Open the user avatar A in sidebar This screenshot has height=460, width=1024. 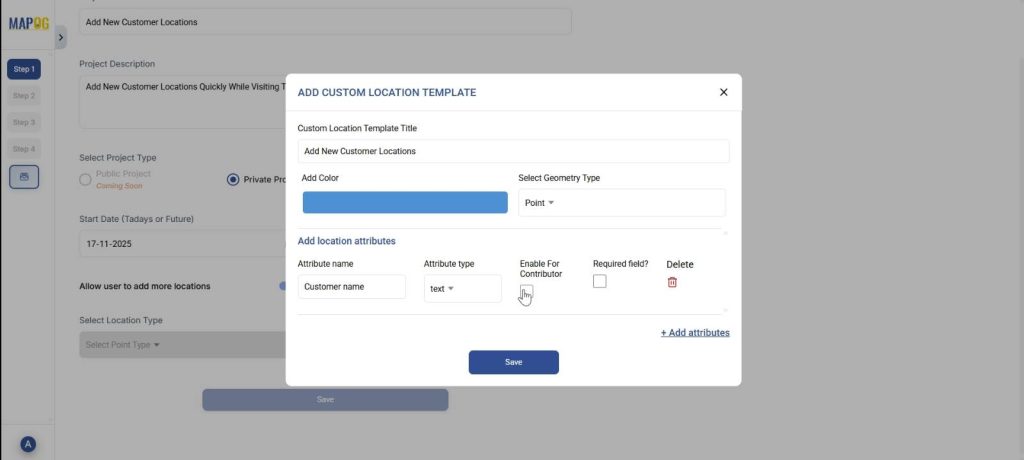click(27, 444)
